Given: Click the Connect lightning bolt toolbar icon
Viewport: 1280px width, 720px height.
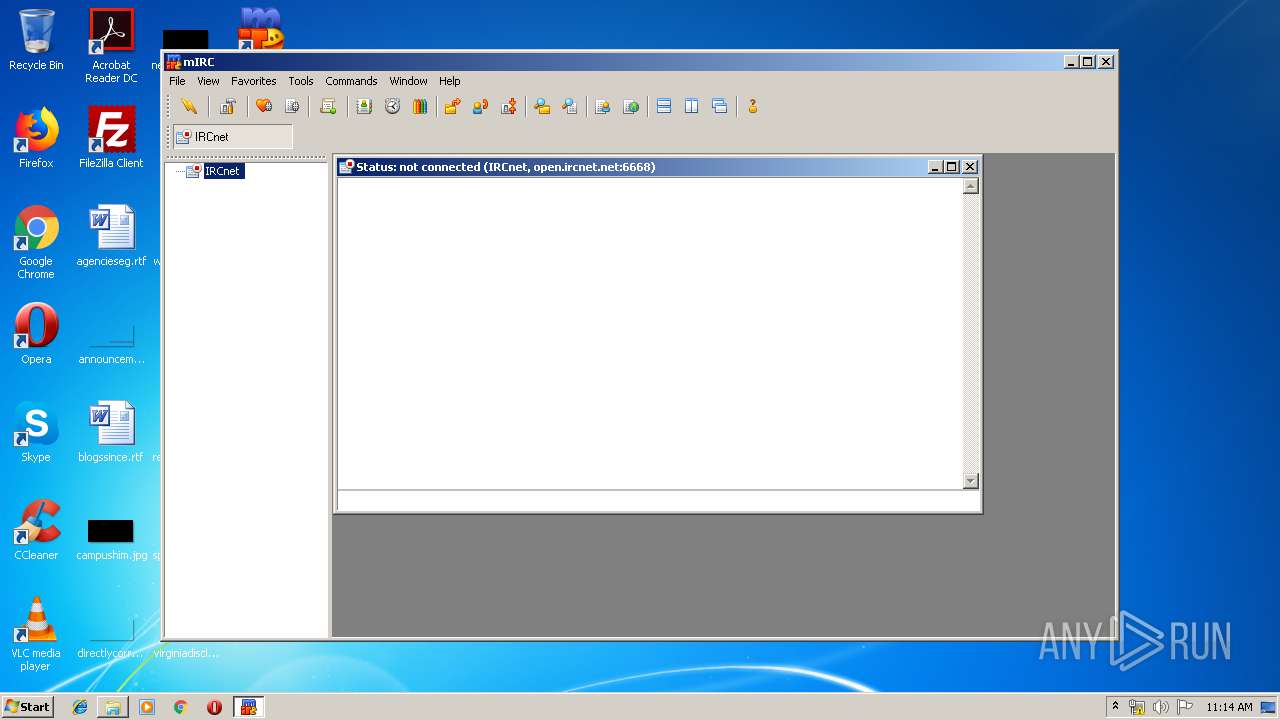Looking at the screenshot, I should coord(189,107).
